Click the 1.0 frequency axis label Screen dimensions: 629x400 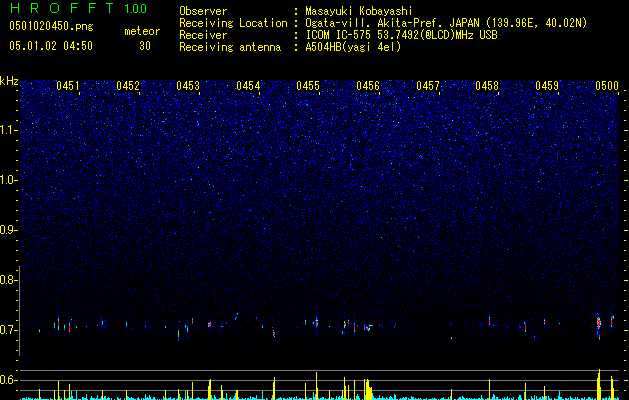[x=8, y=180]
